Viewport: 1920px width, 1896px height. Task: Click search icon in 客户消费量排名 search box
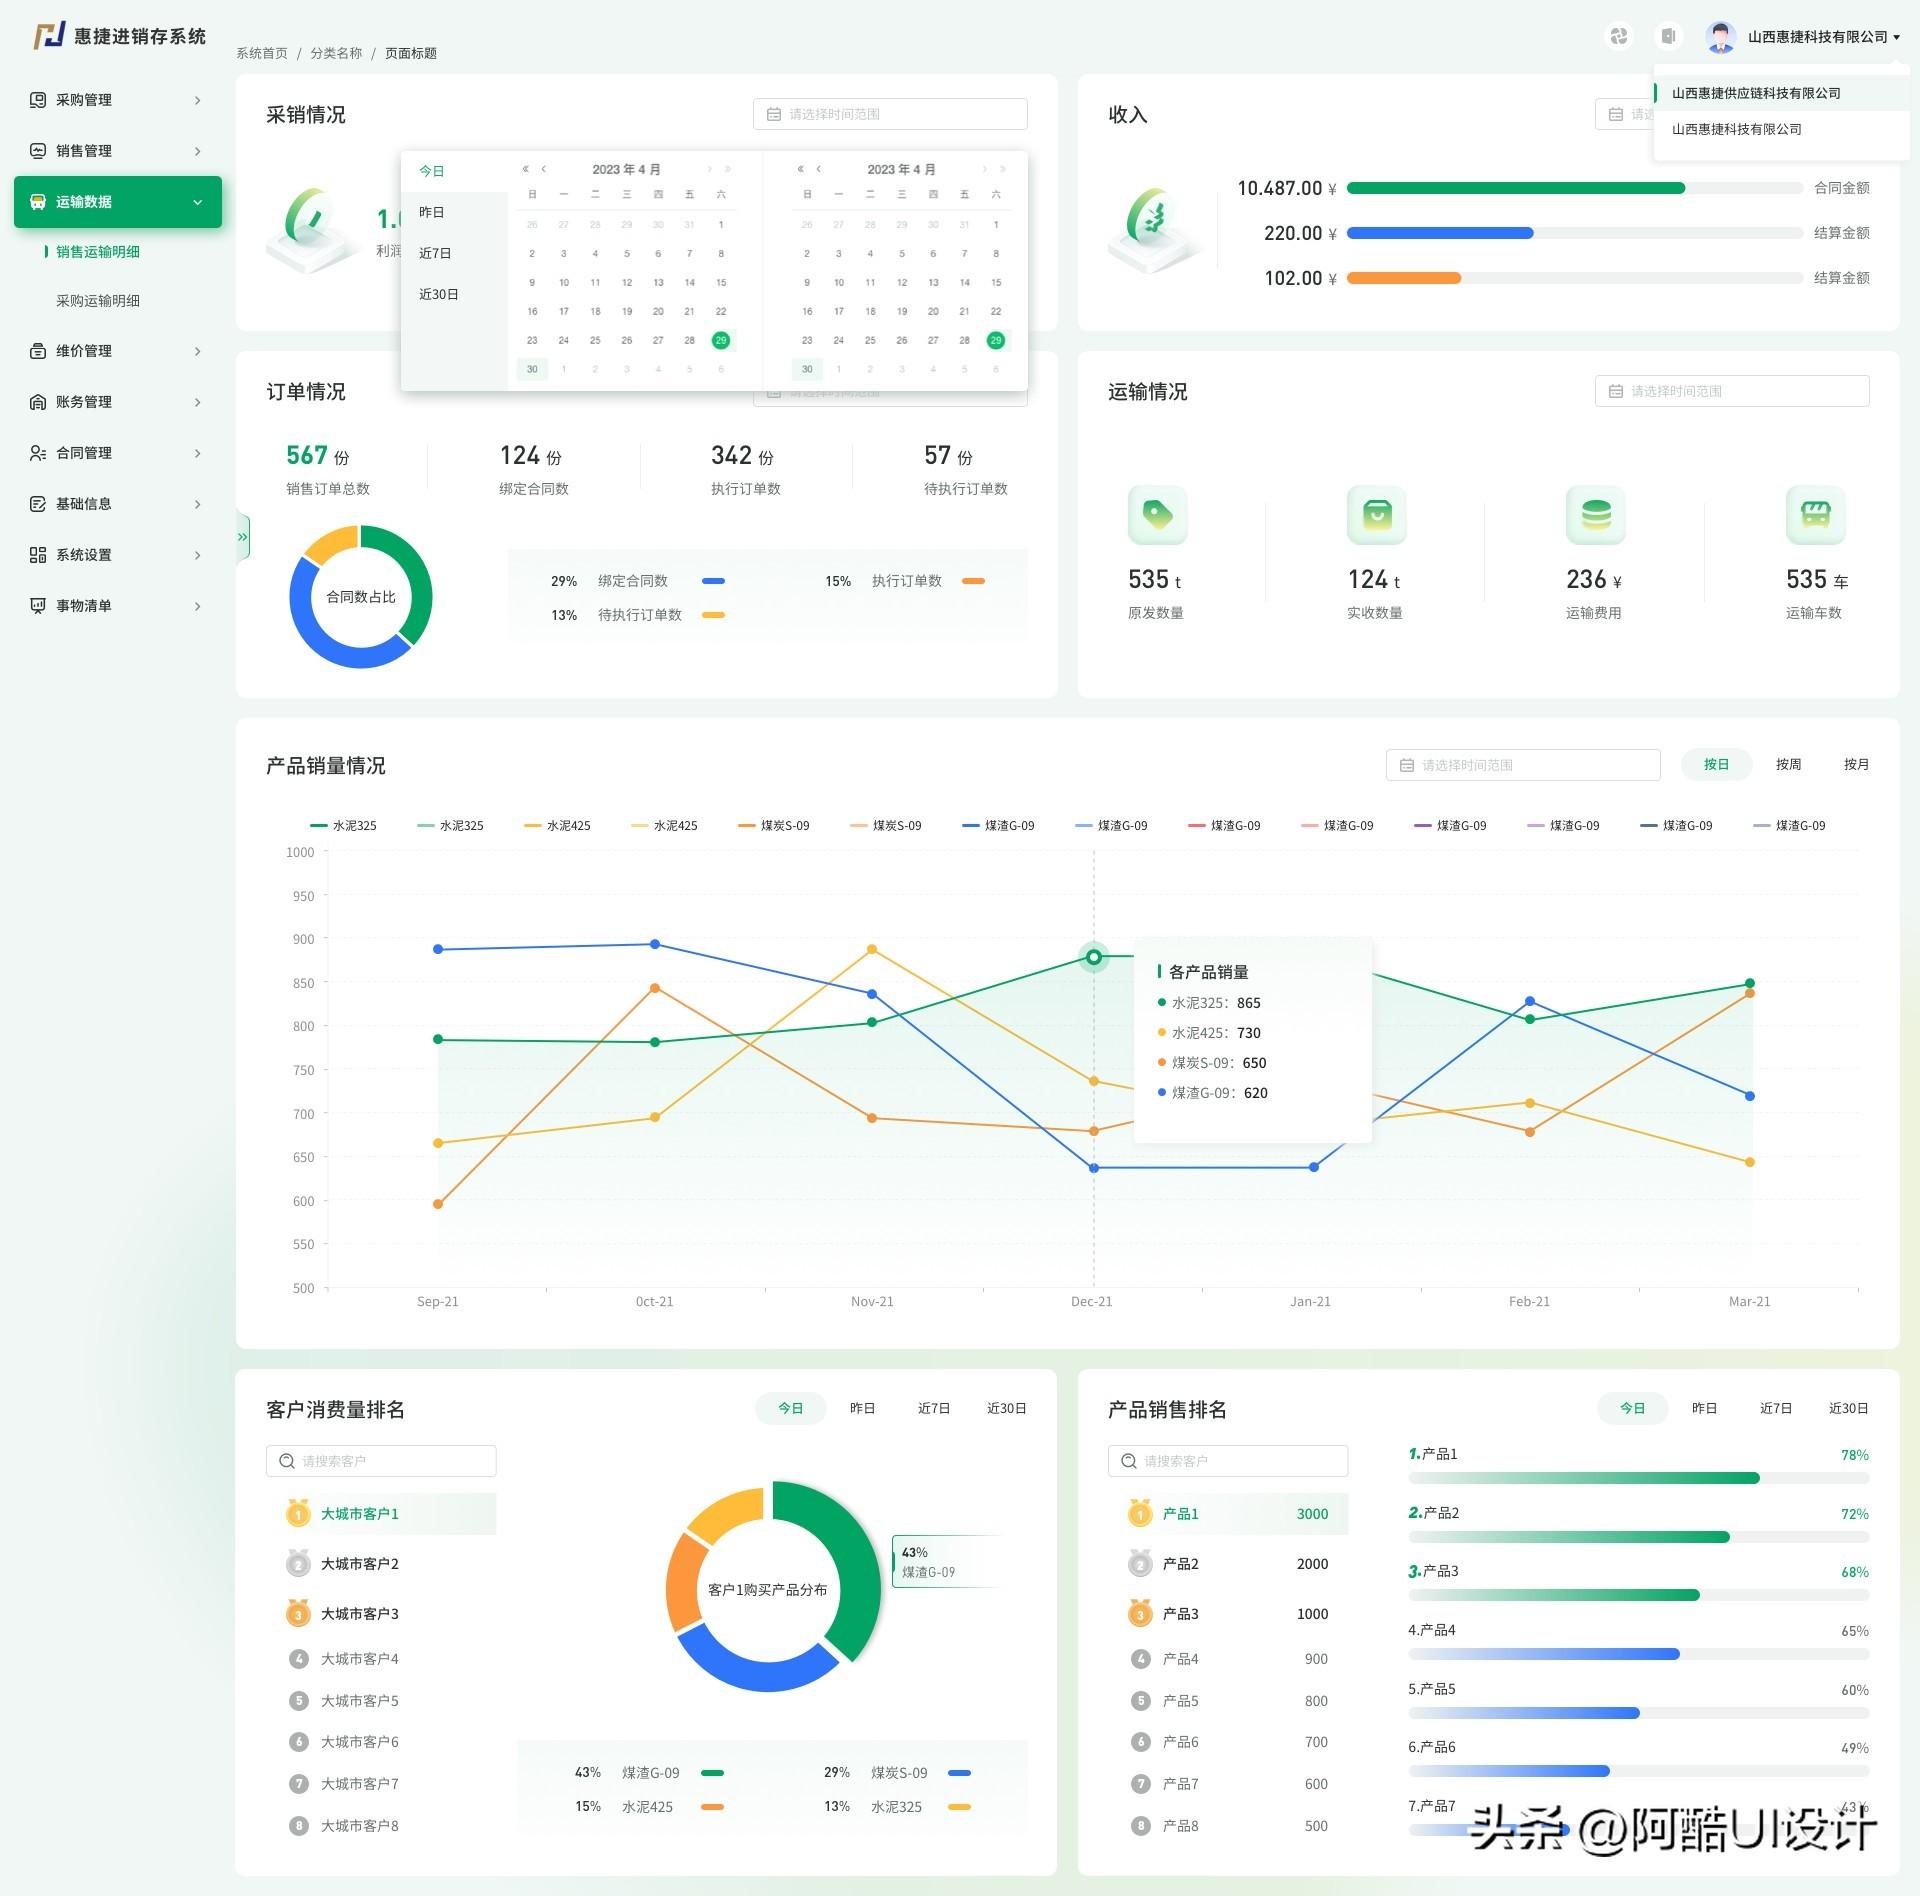coord(287,1461)
